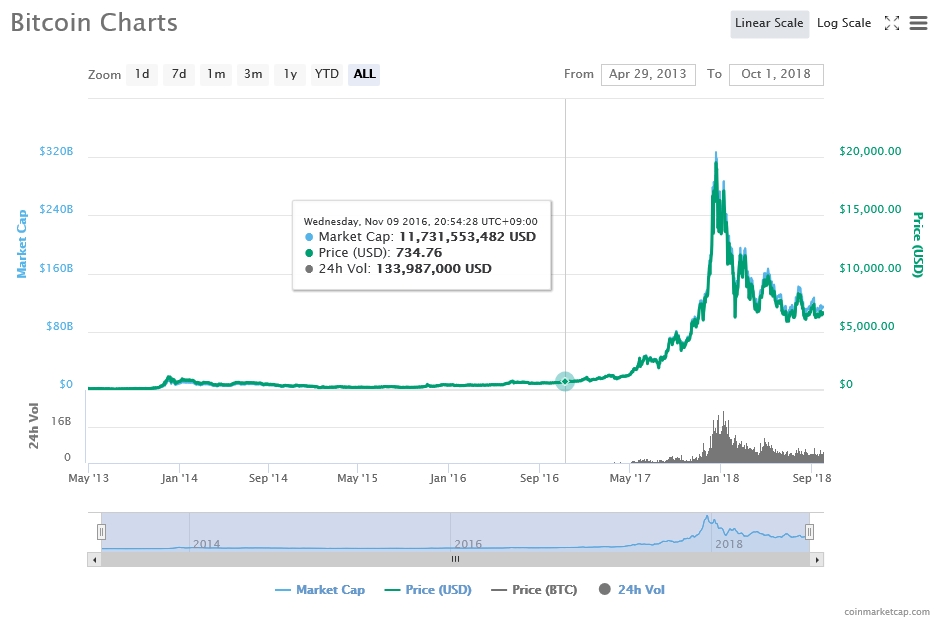Toggle fullscreen chart view icon

(892, 23)
